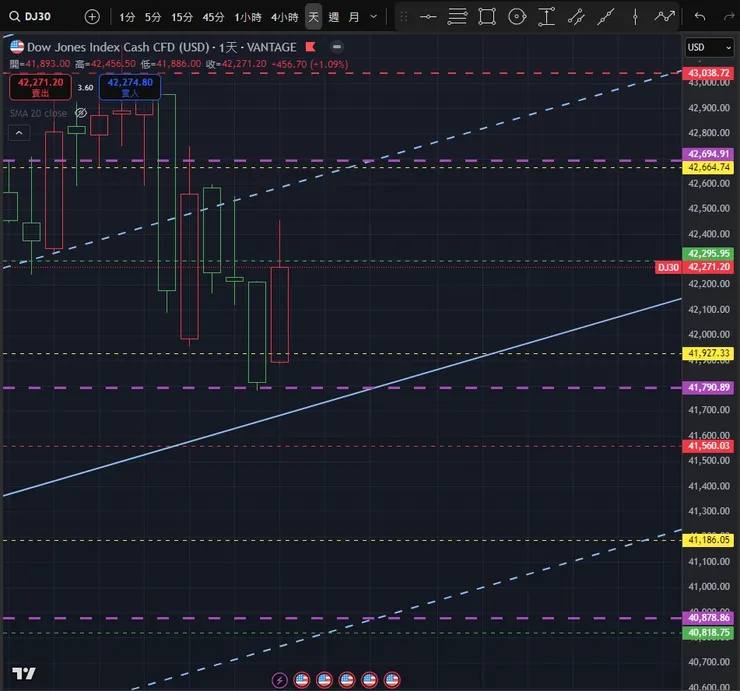
Task: Click the 42,295.95 green price label
Action: click(x=708, y=253)
